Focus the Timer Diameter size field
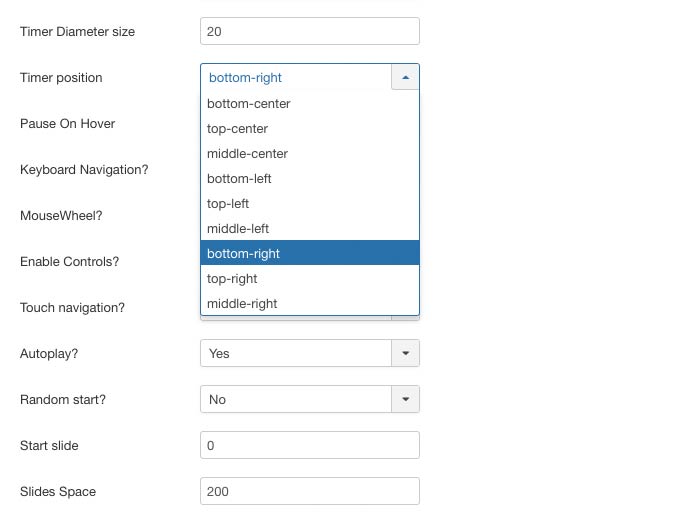This screenshot has height=525, width=700. point(309,31)
